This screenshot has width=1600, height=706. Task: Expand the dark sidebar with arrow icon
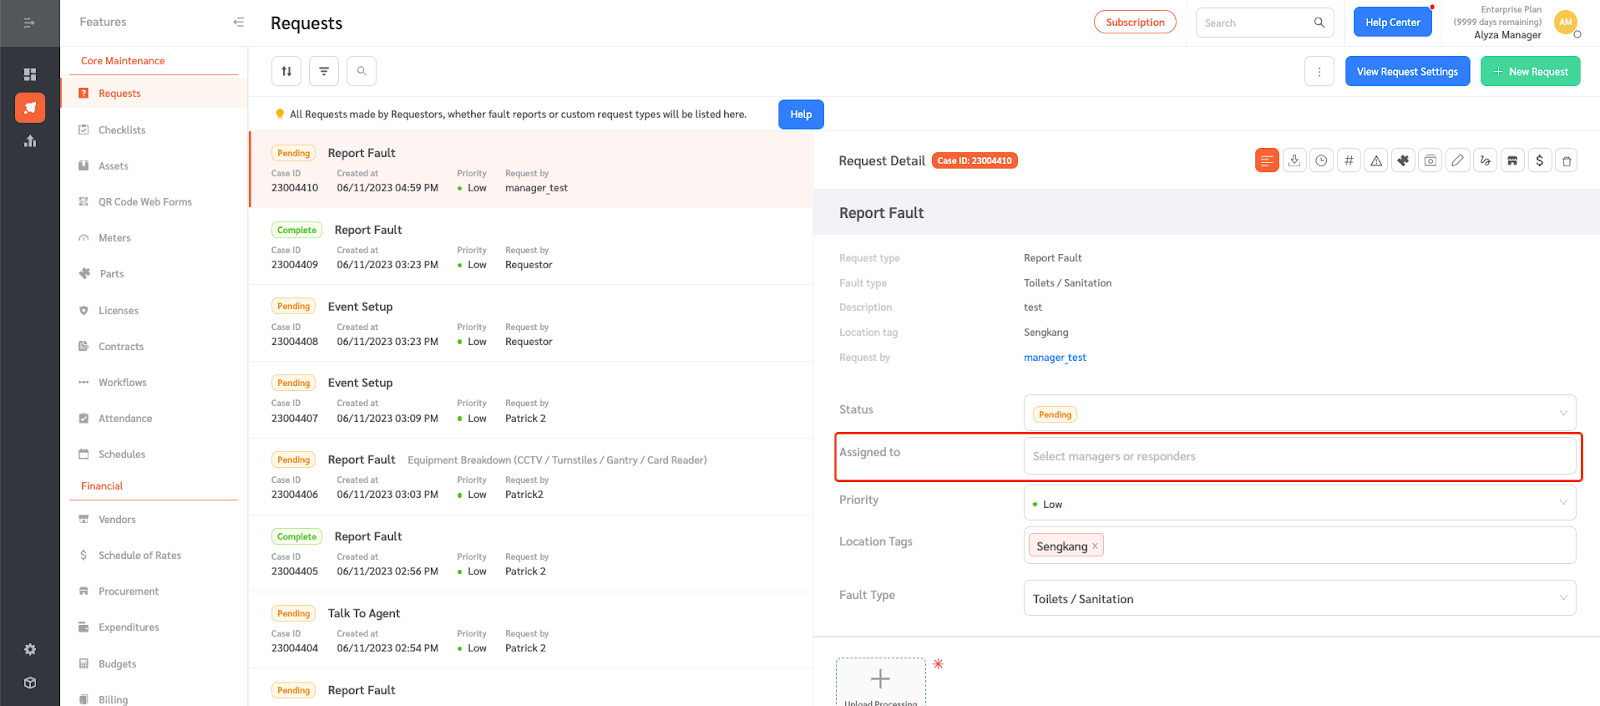pyautogui.click(x=29, y=22)
